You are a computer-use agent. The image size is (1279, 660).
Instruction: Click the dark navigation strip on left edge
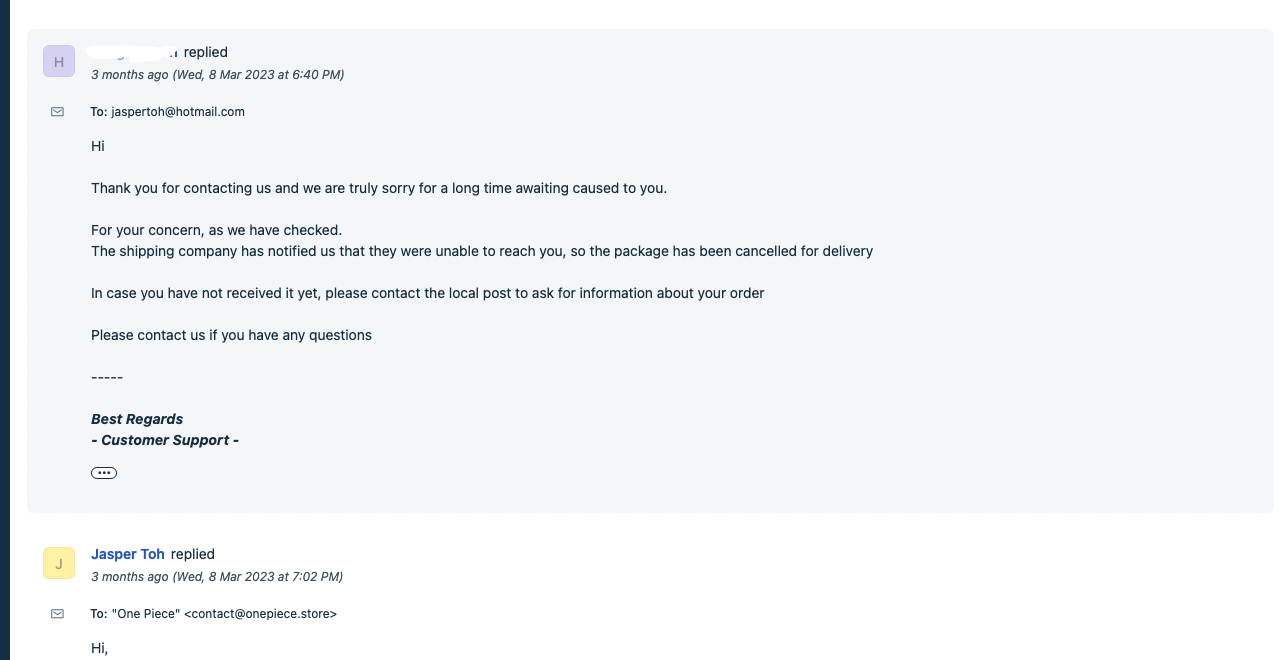[x=4, y=330]
